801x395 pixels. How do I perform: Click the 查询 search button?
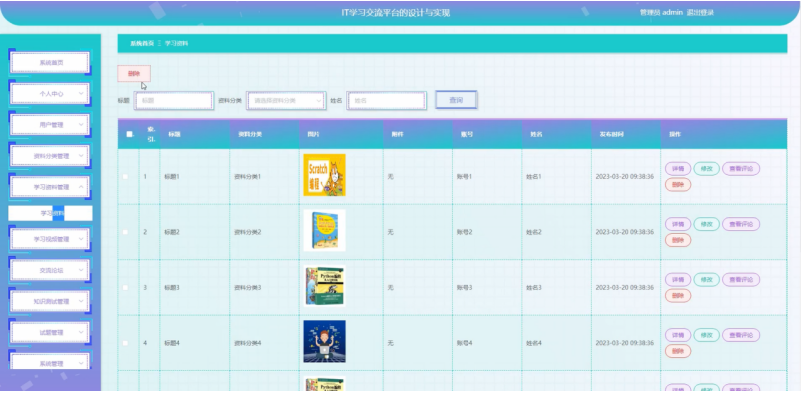456,100
